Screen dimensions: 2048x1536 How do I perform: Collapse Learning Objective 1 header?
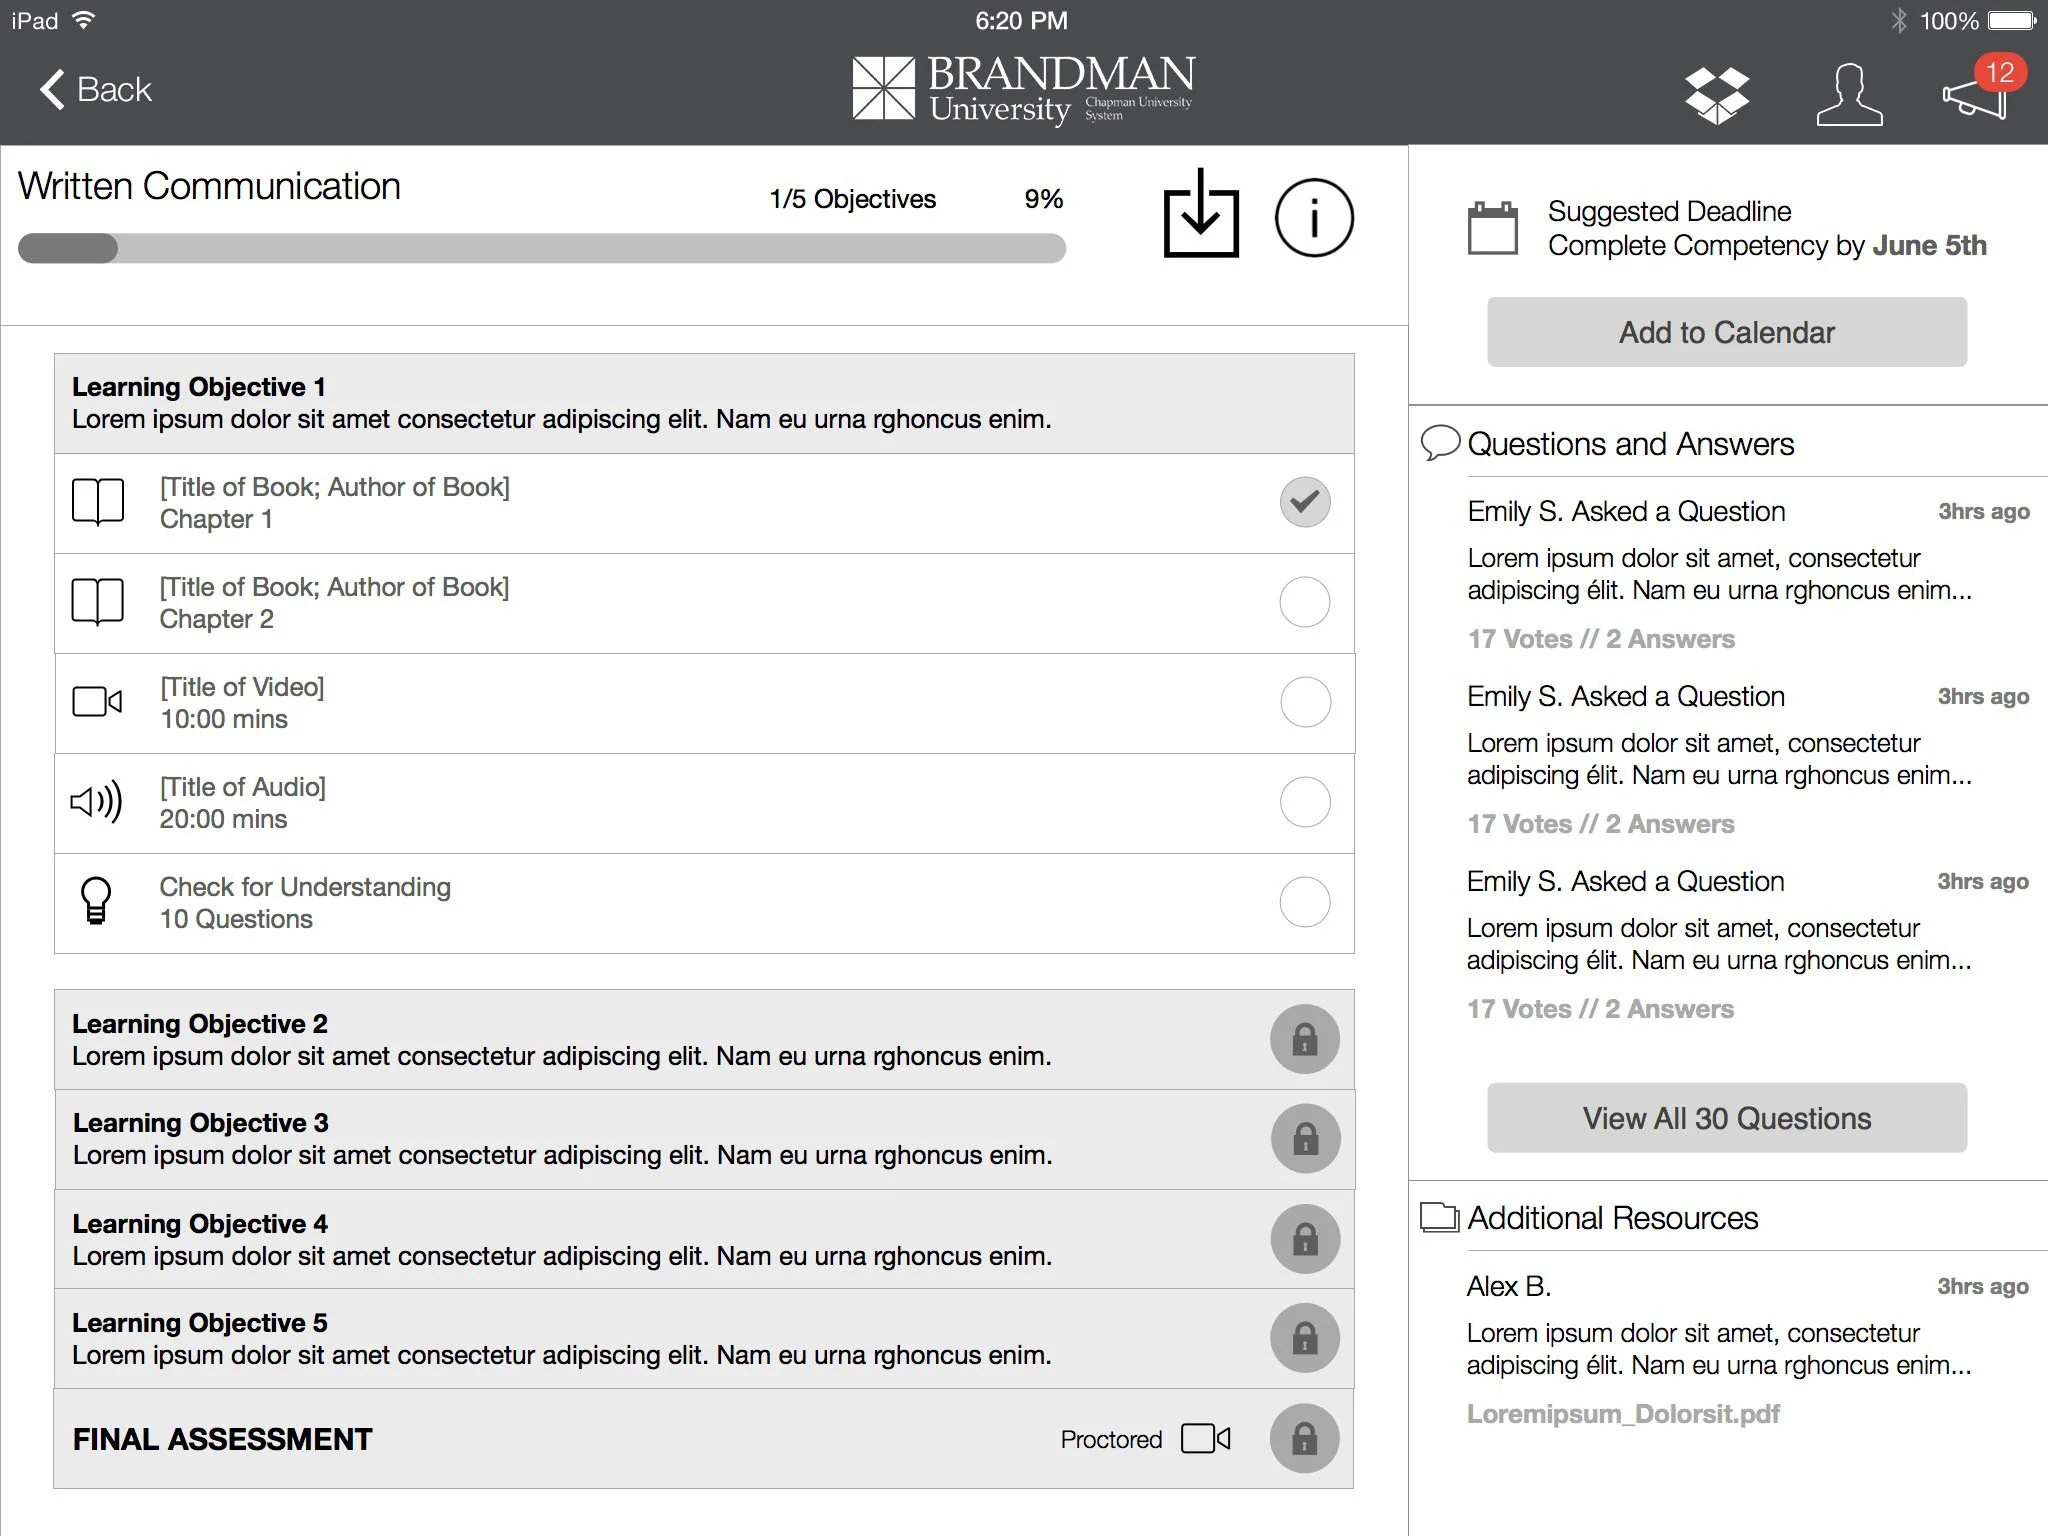coord(703,403)
